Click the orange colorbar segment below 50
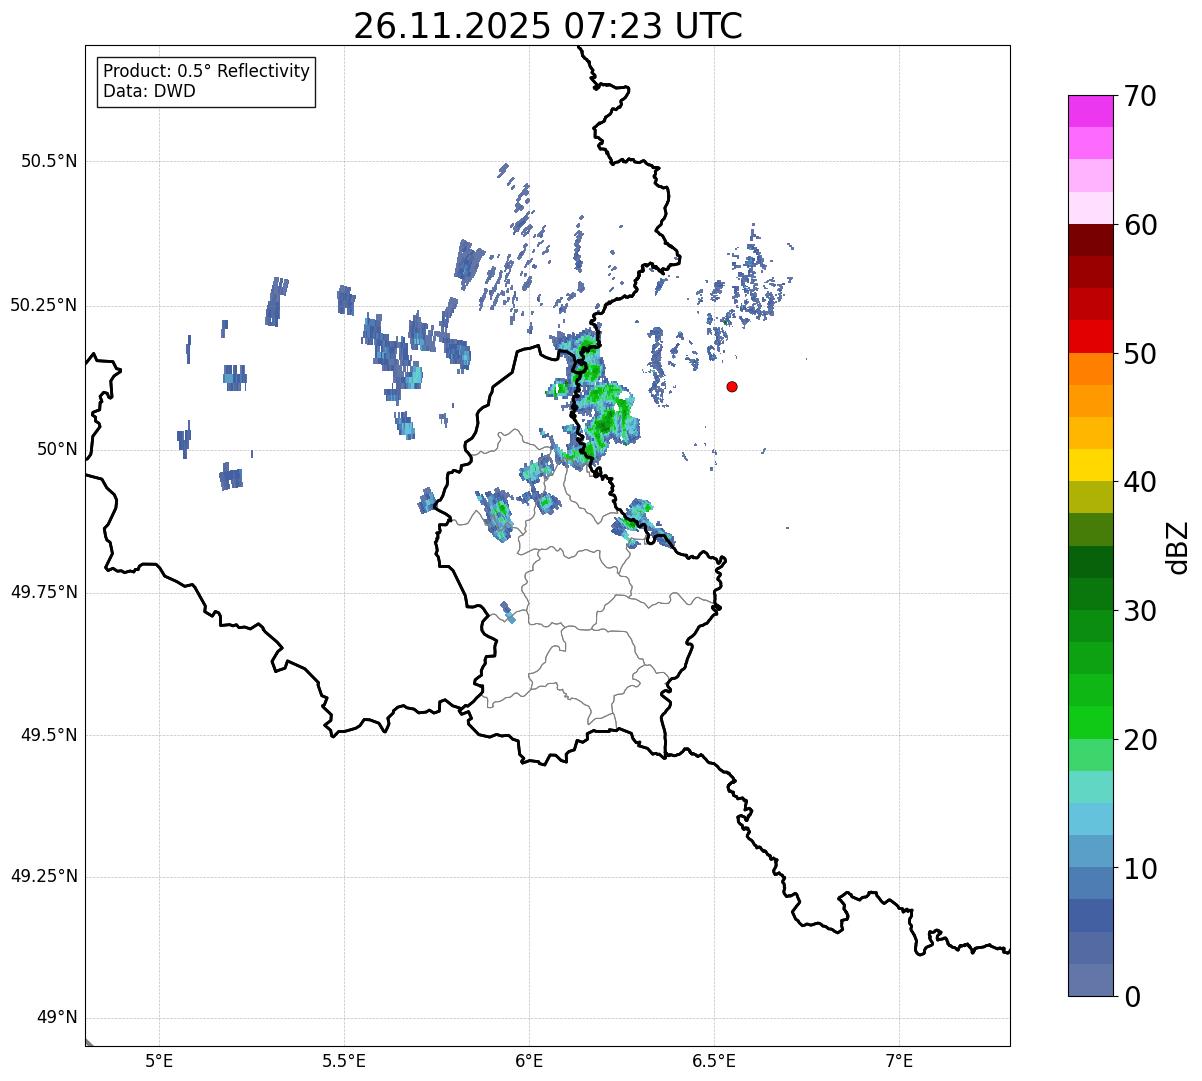This screenshot has width=1202, height=1081. click(x=1090, y=369)
